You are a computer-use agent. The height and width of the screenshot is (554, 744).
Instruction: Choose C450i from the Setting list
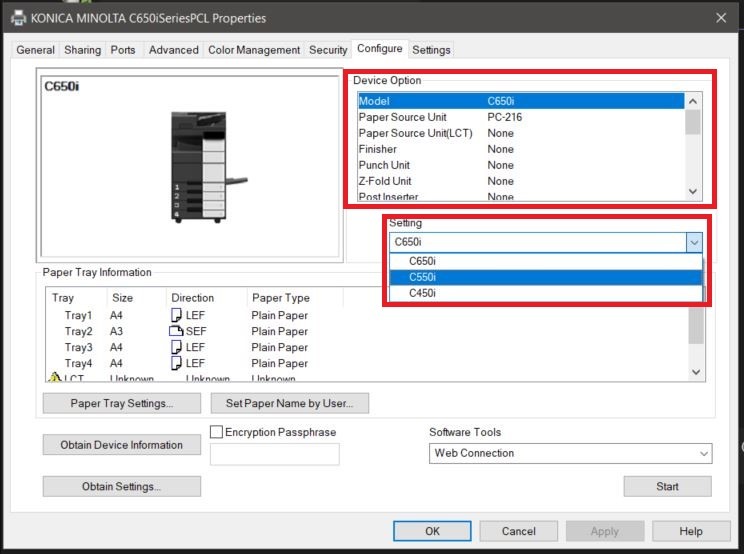tap(422, 293)
